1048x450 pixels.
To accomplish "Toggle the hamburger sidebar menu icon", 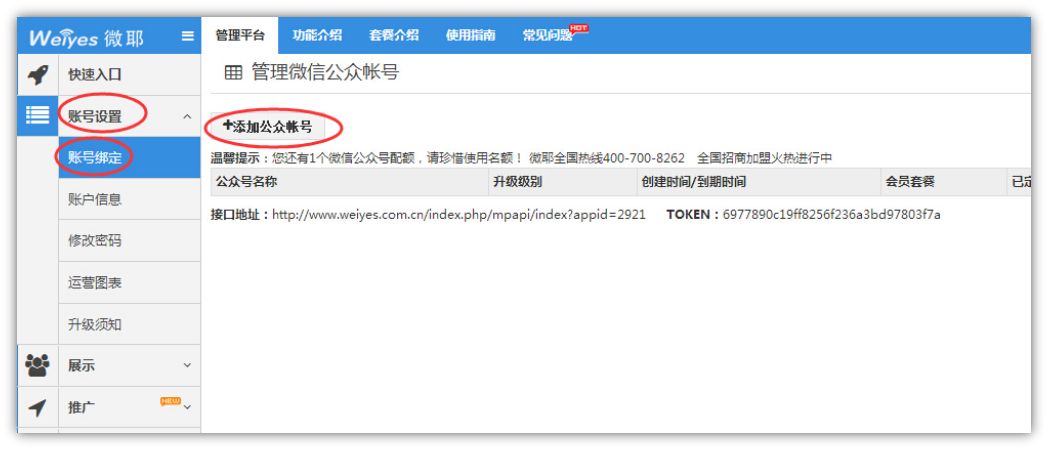I will coord(188,37).
